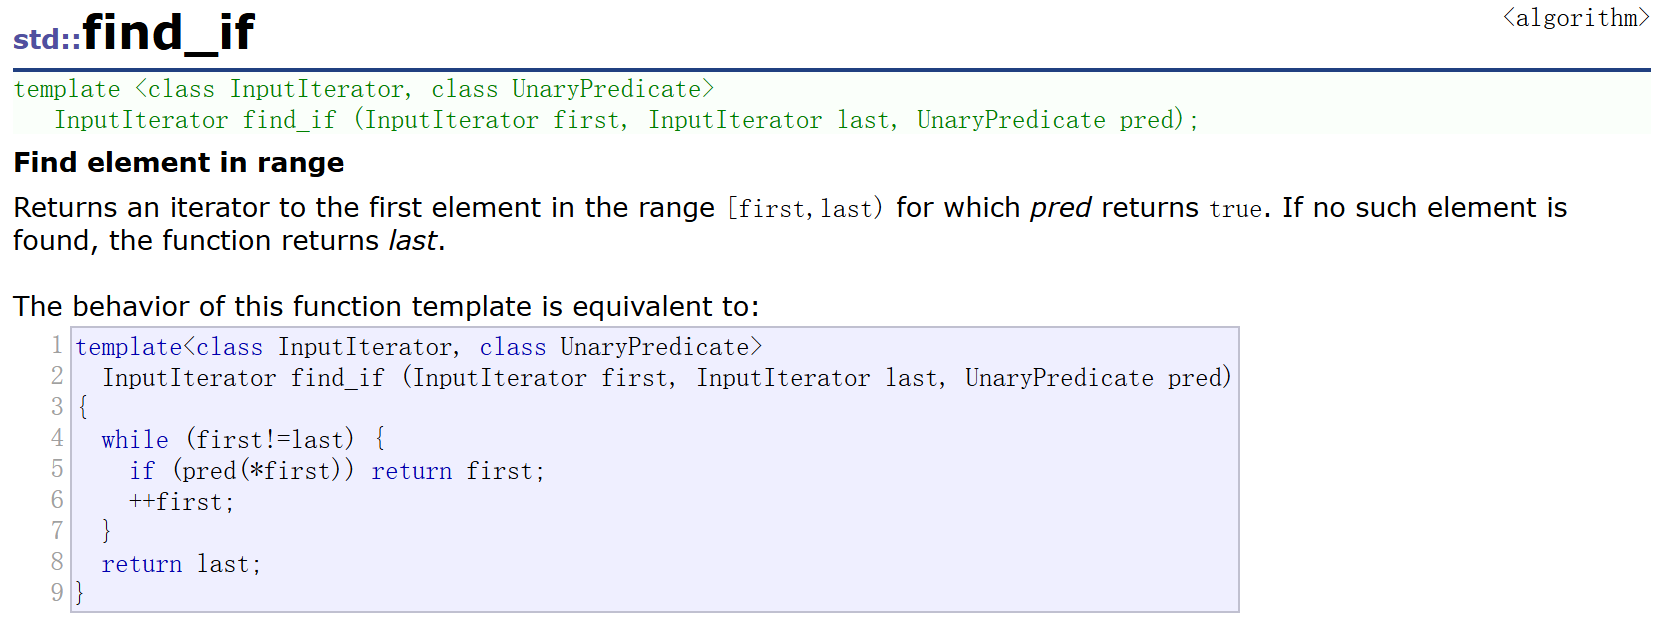Click the italic word 'pred' in the description
Image resolution: width=1658 pixels, height=622 pixels.
pyautogui.click(x=1060, y=208)
